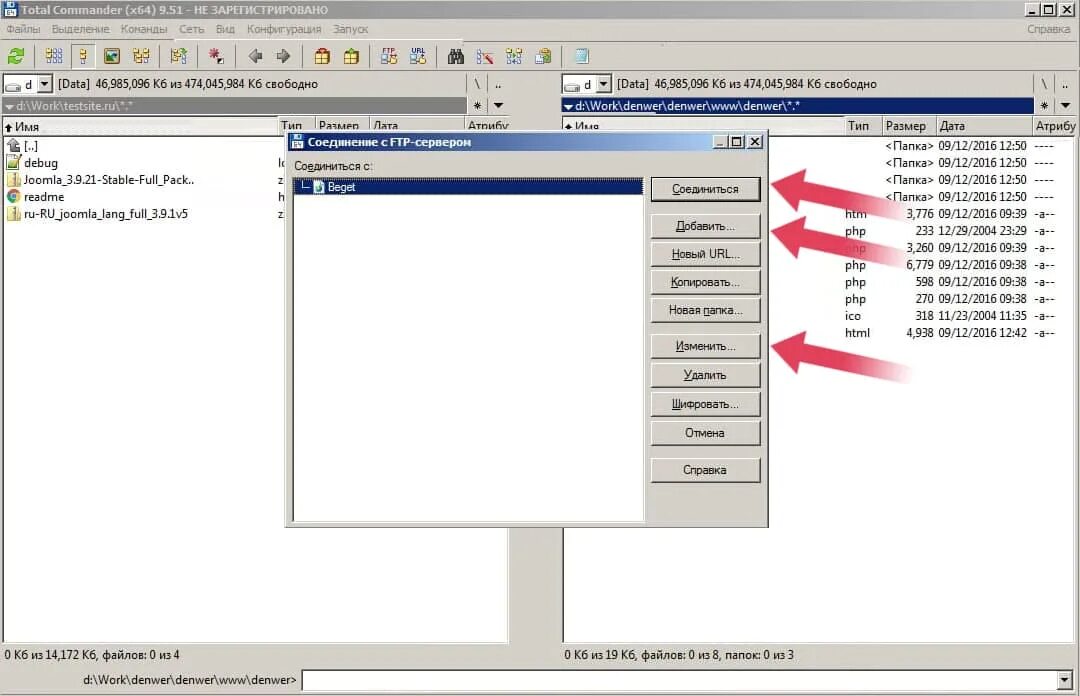Click the Новый URL... button
The width and height of the screenshot is (1080, 696).
(x=705, y=254)
